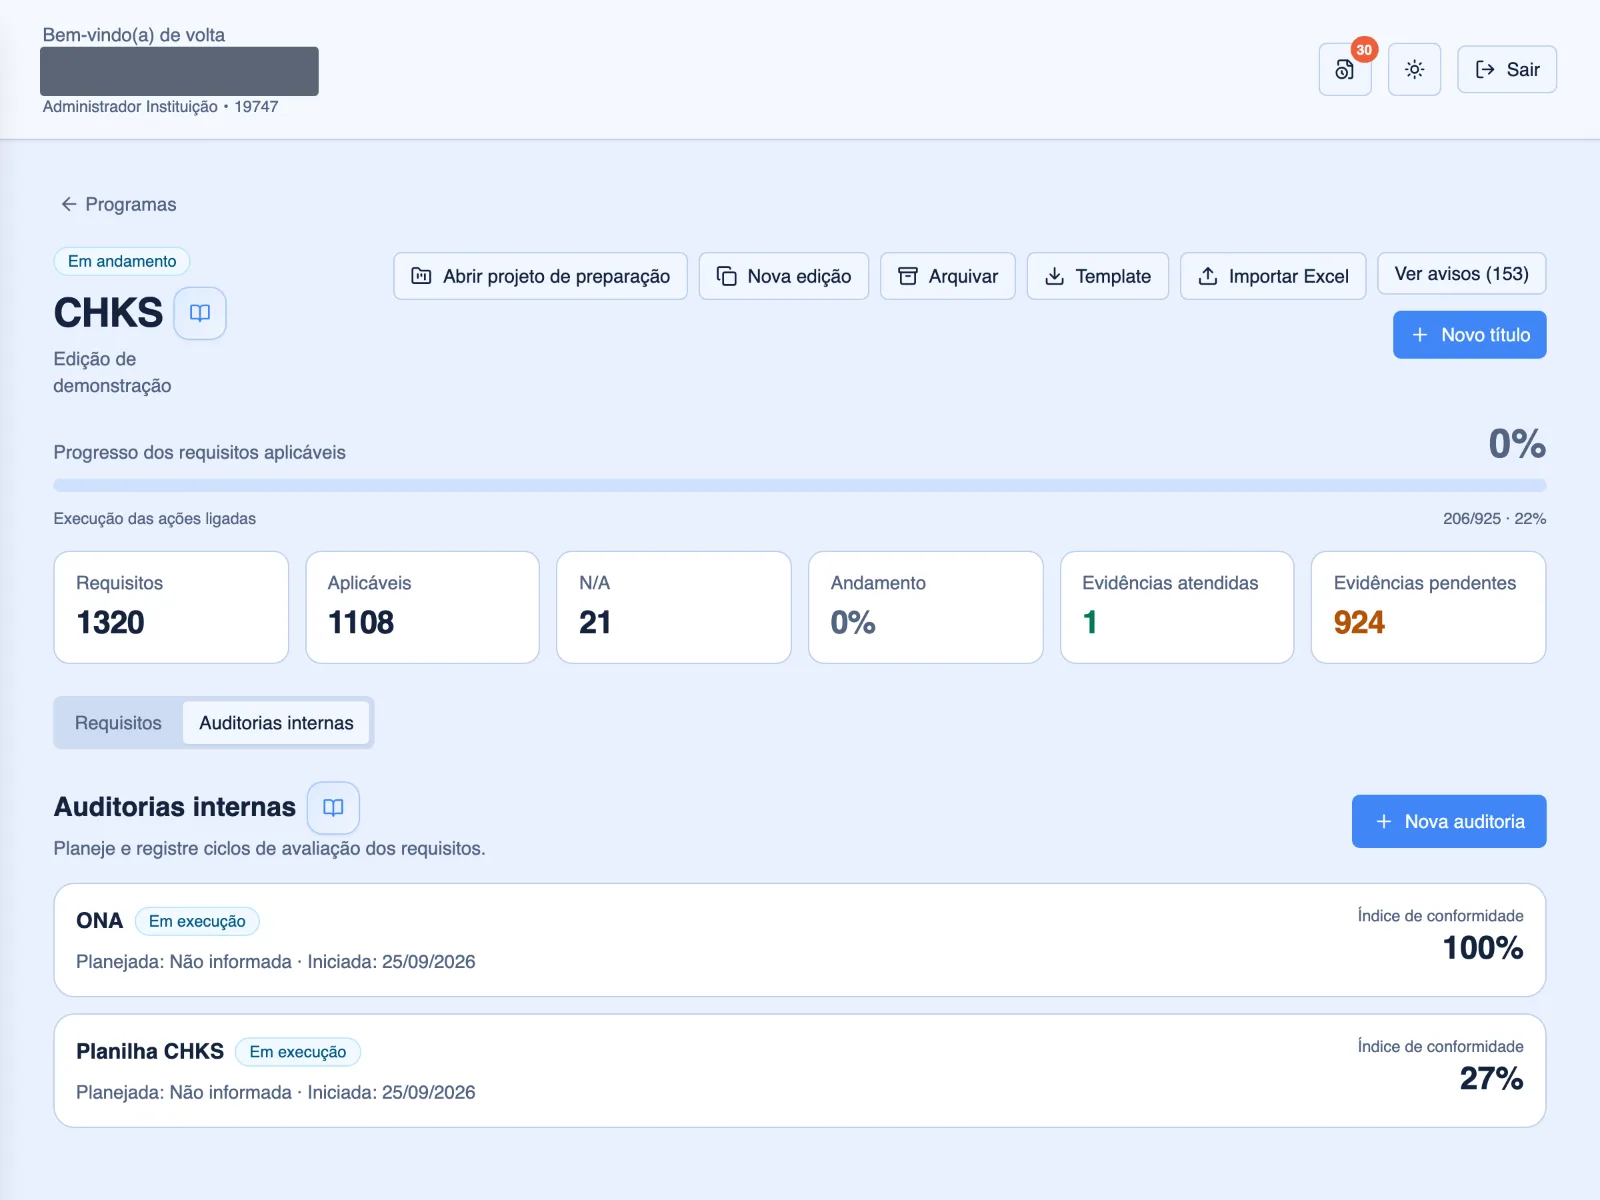Image resolution: width=1600 pixels, height=1200 pixels.
Task: Open the Planilha CHKS audit row
Action: click(x=800, y=1071)
